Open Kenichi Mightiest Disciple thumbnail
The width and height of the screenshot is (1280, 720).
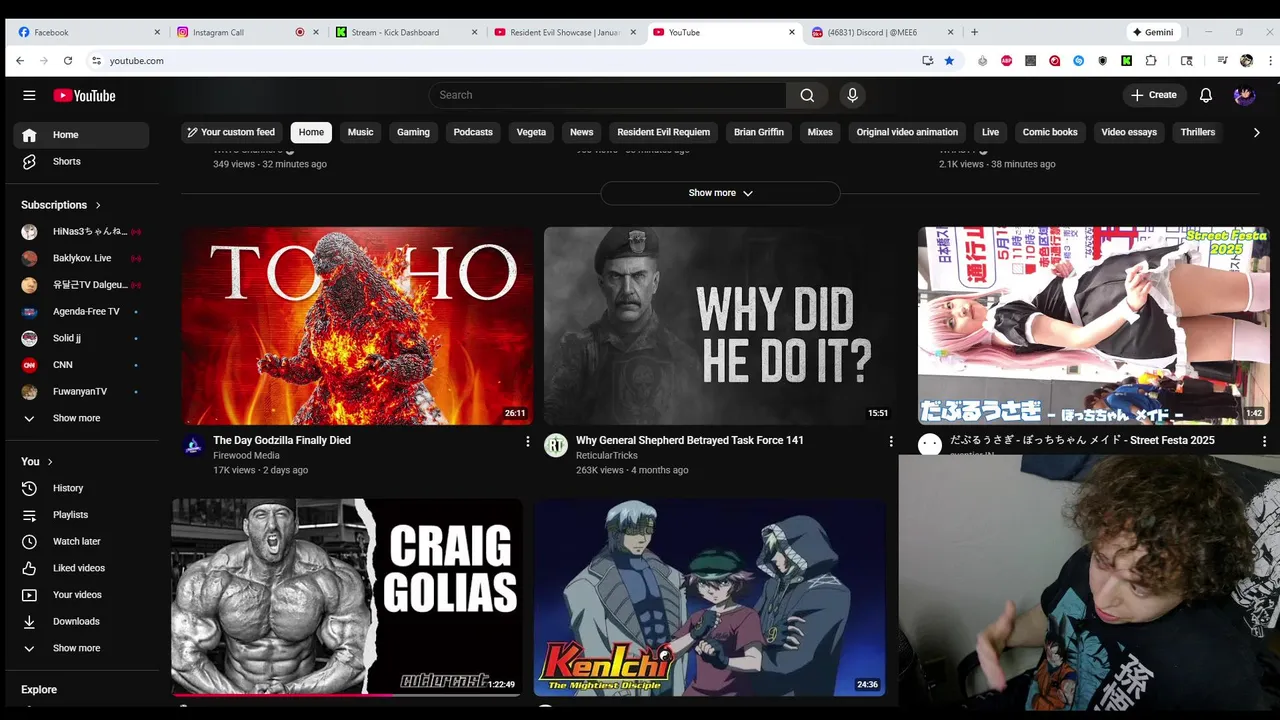[x=709, y=597]
